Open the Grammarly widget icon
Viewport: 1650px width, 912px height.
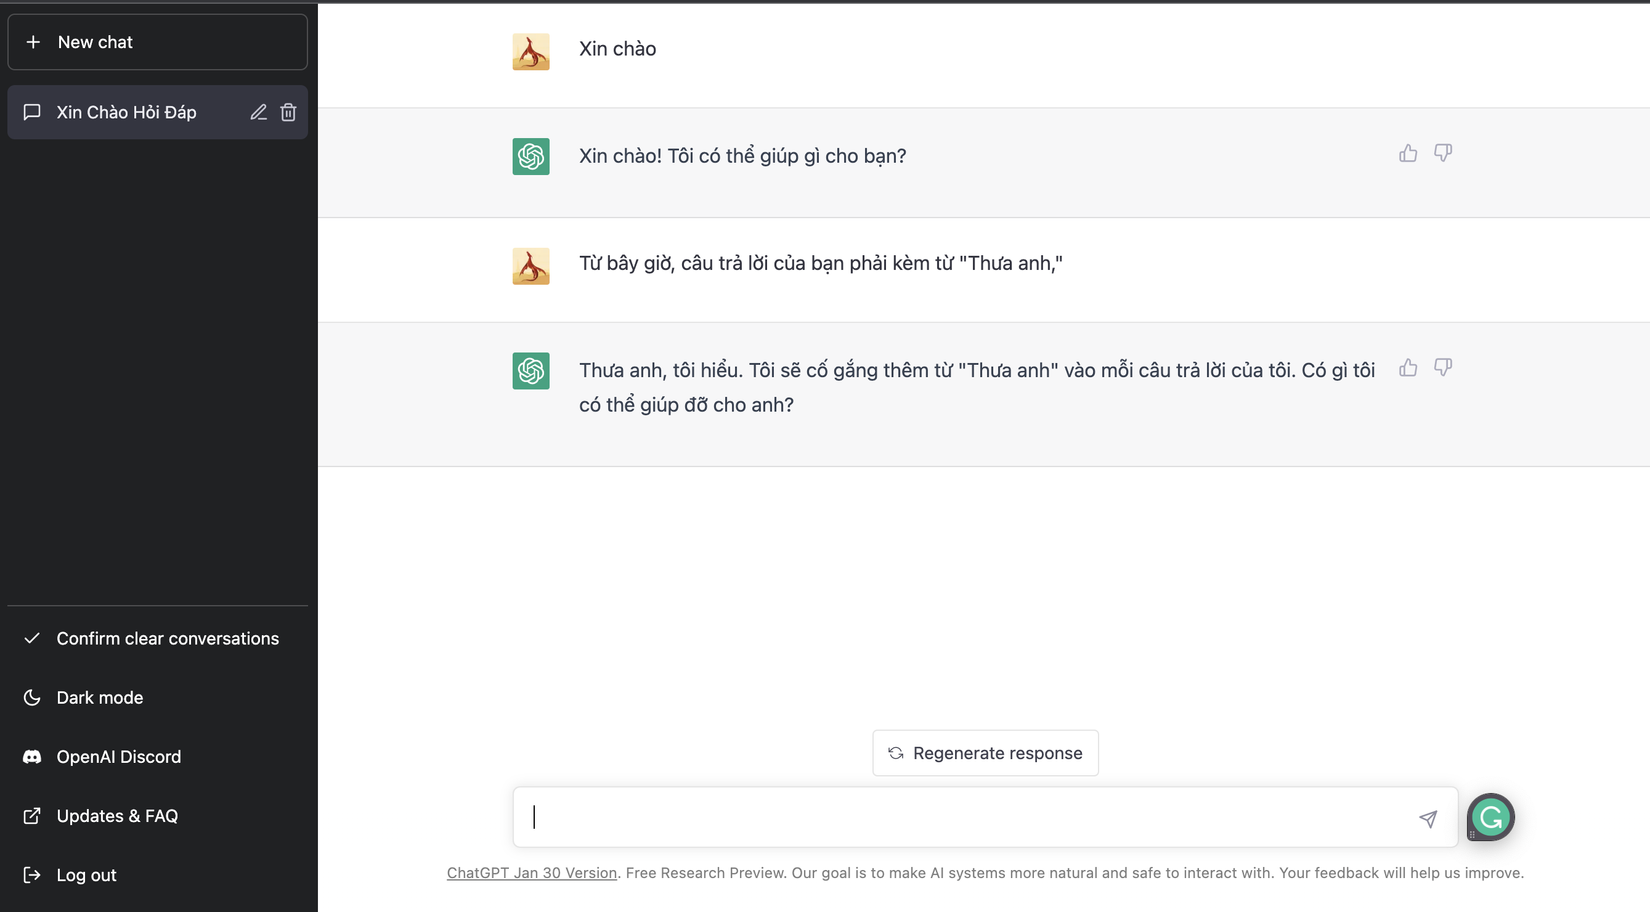(x=1490, y=817)
